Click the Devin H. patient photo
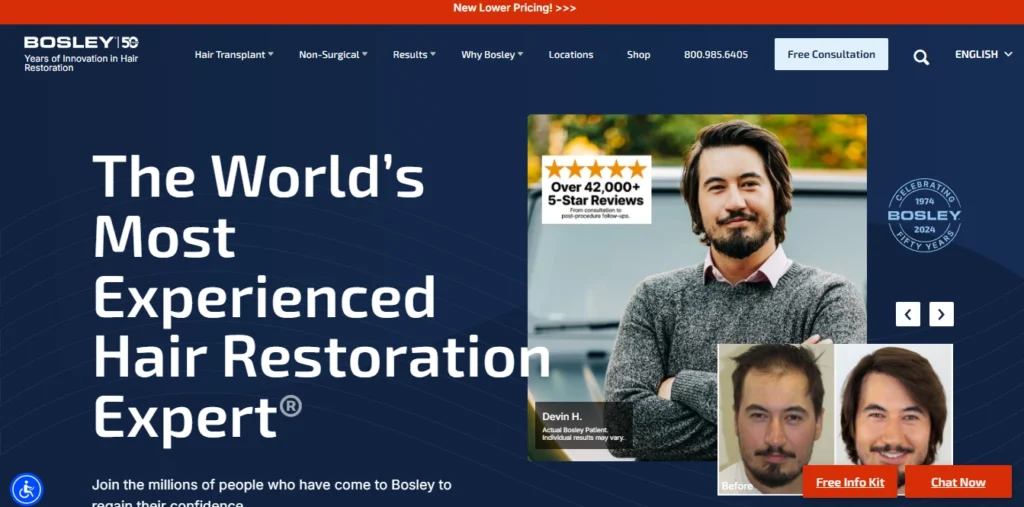 tap(697, 287)
